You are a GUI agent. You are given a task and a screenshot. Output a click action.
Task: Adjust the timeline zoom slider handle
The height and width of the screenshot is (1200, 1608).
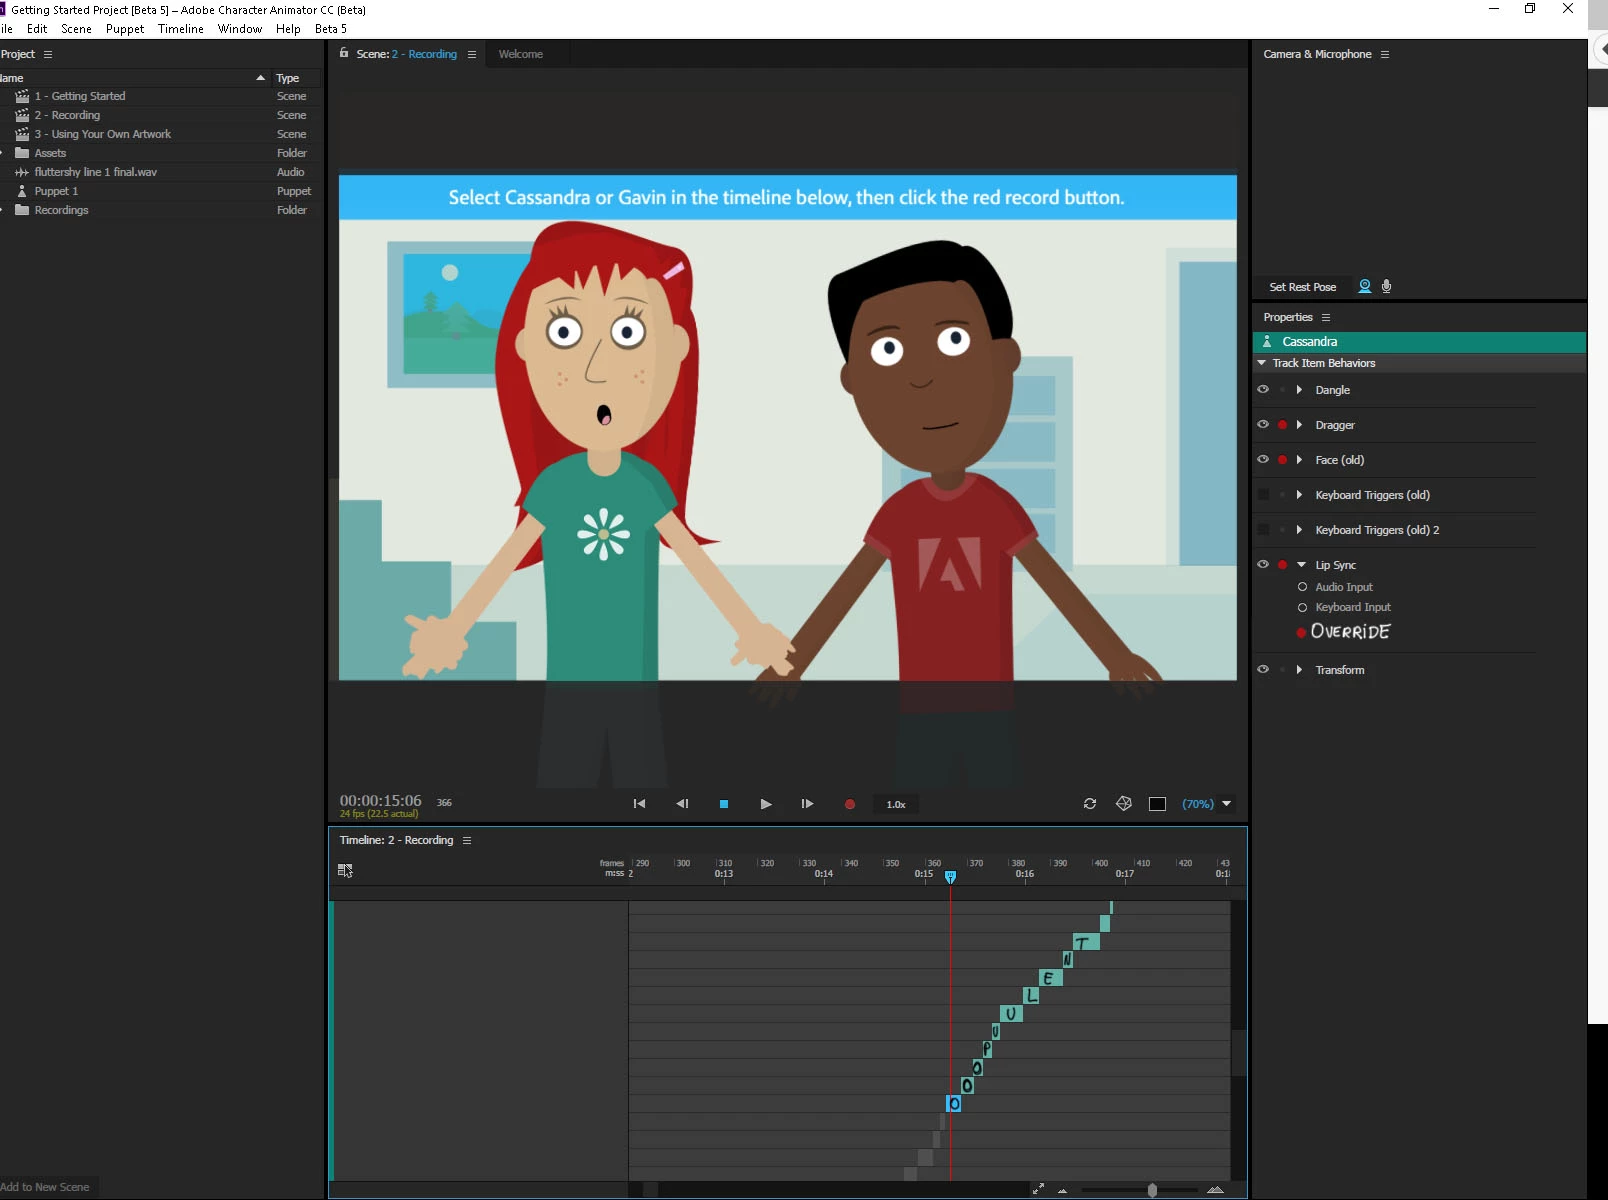tap(1152, 1190)
